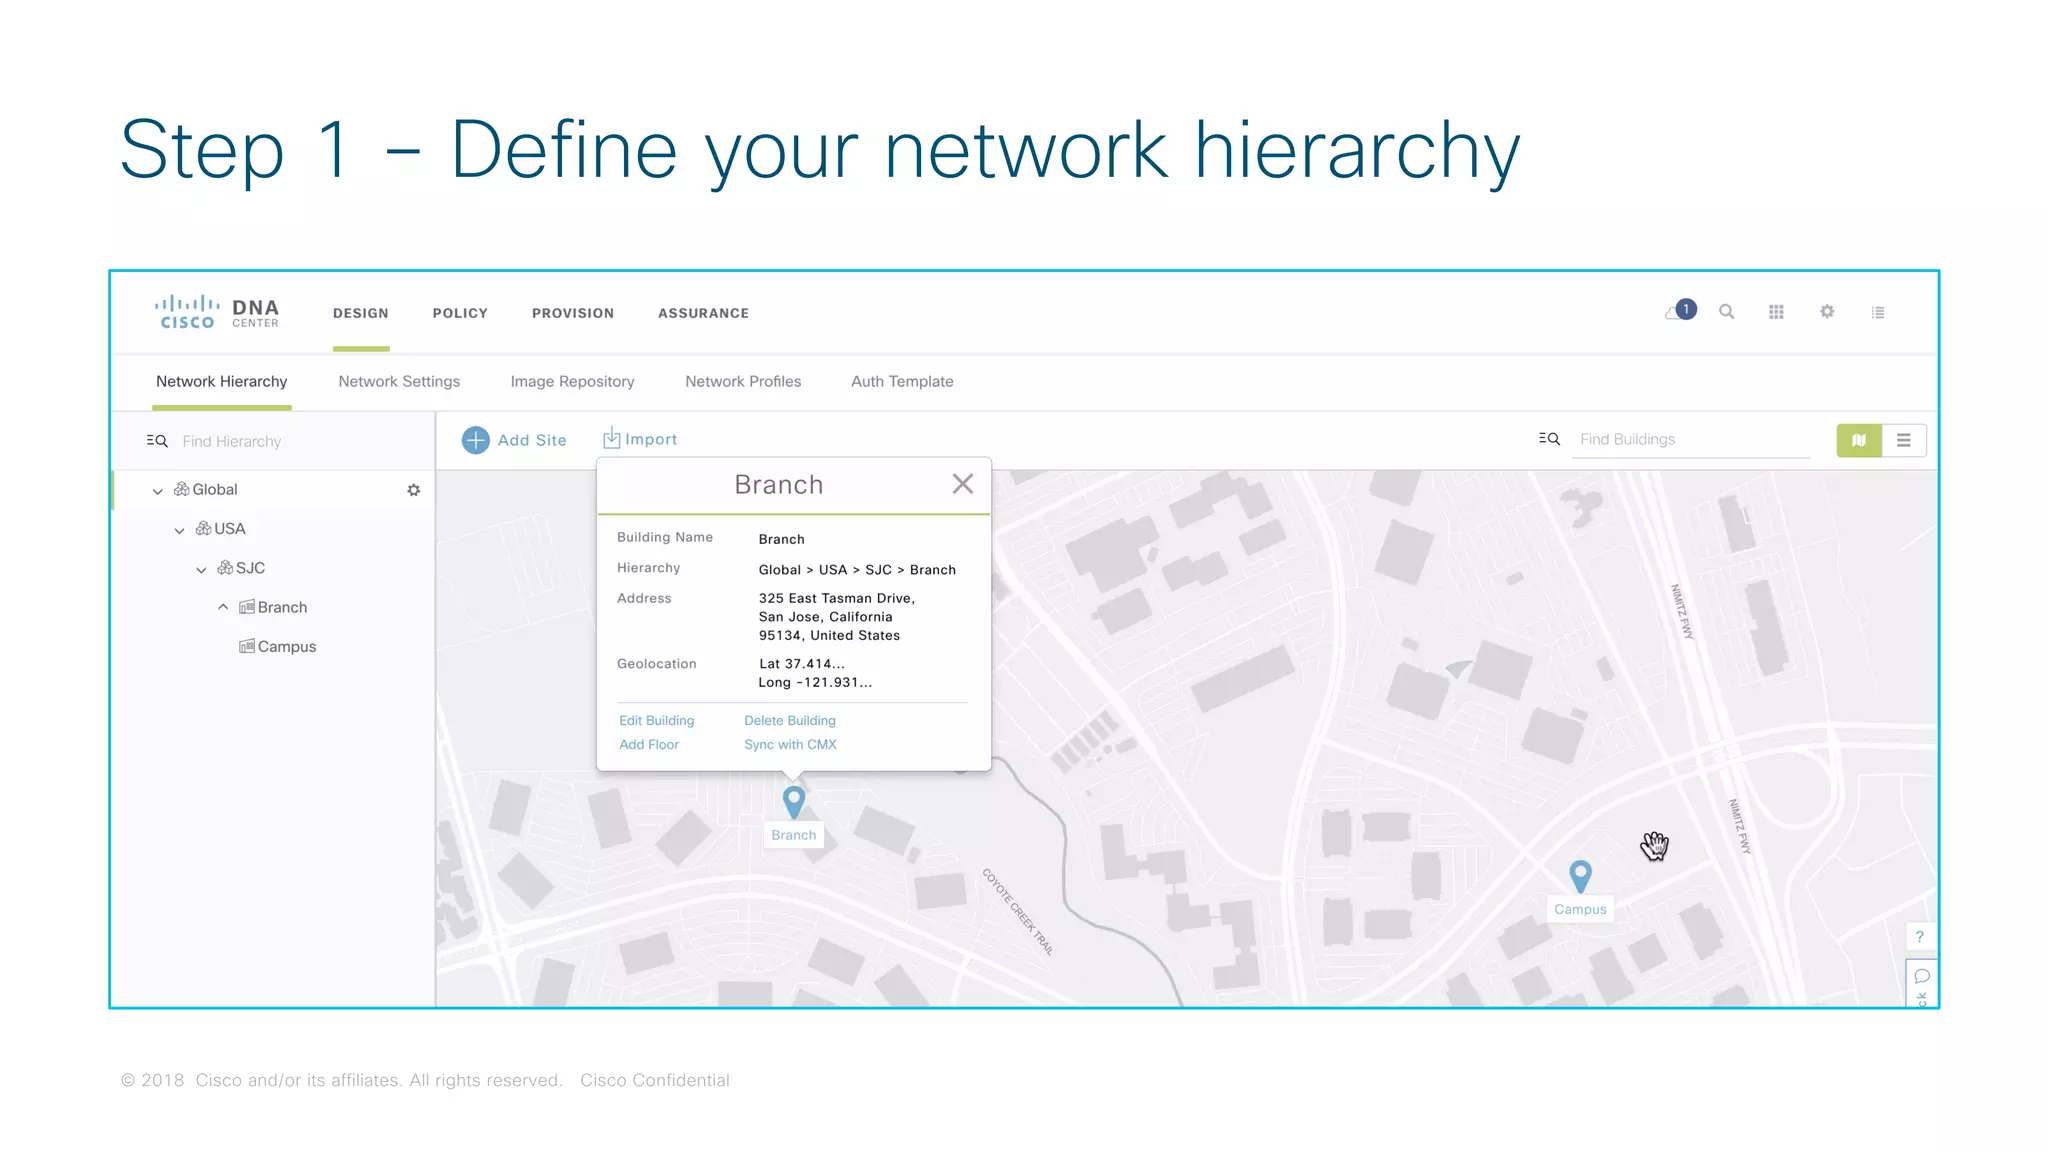The height and width of the screenshot is (1152, 2048).
Task: Select the Network Hierarchy tab
Action: coord(221,381)
